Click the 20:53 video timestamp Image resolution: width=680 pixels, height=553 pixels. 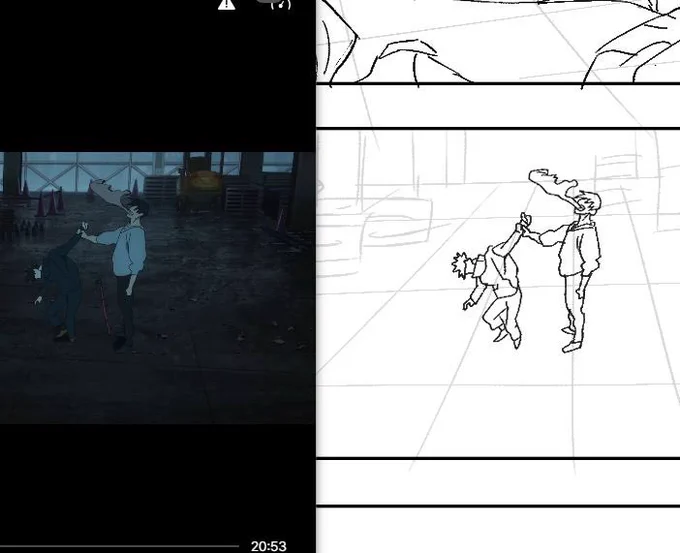tap(268, 546)
